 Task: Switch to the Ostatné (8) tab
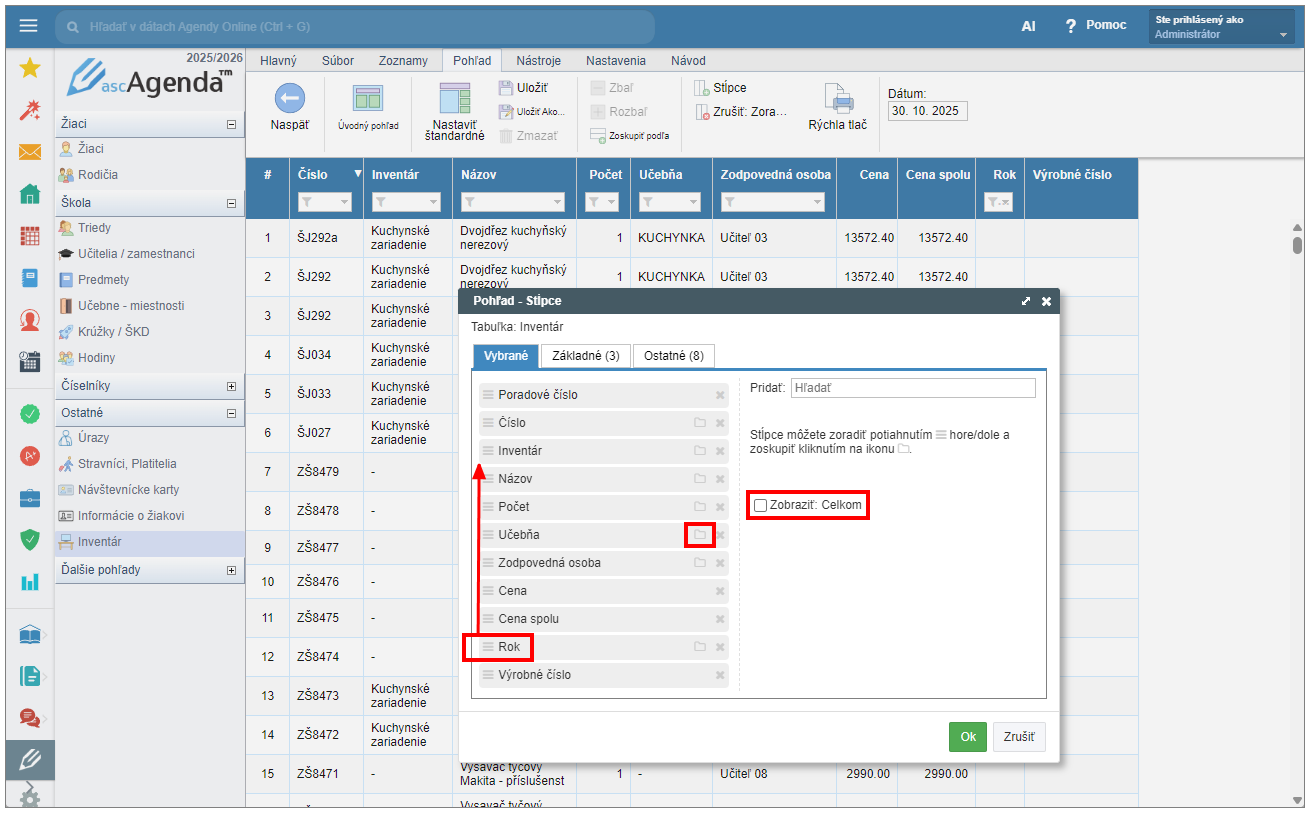tap(673, 355)
